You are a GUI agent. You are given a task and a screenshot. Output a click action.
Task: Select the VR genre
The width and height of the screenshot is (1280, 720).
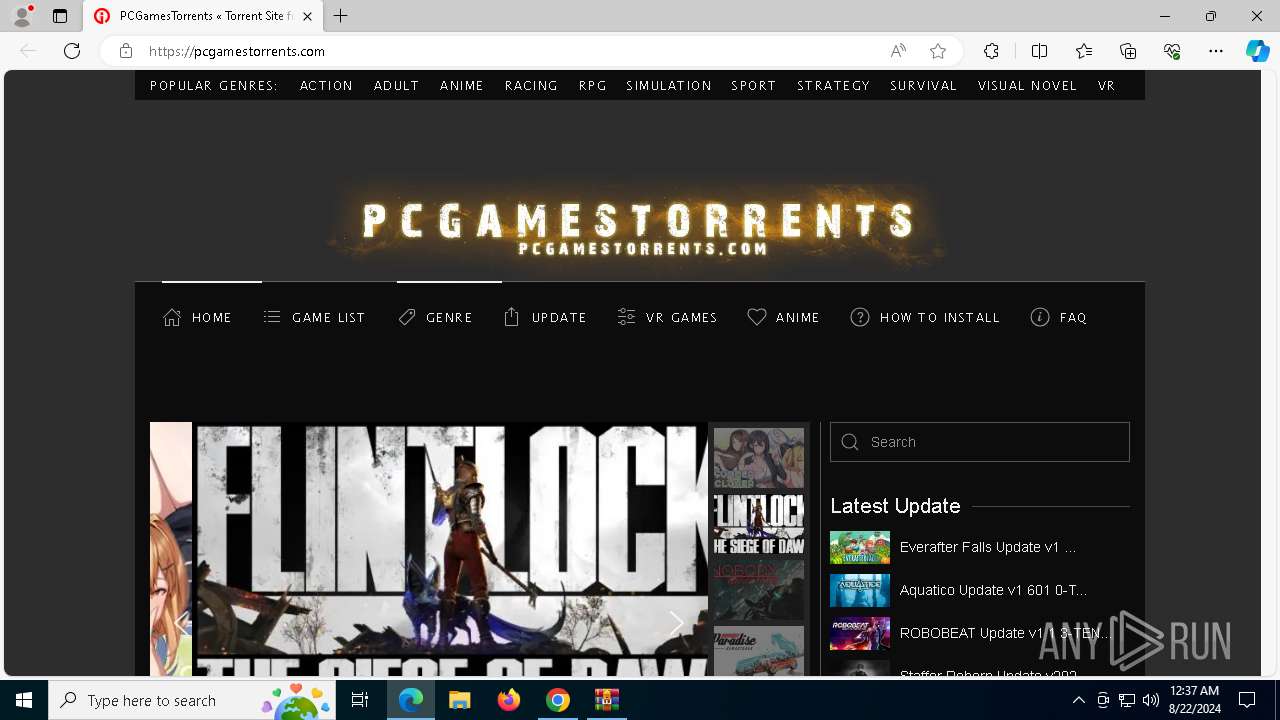coord(1106,86)
